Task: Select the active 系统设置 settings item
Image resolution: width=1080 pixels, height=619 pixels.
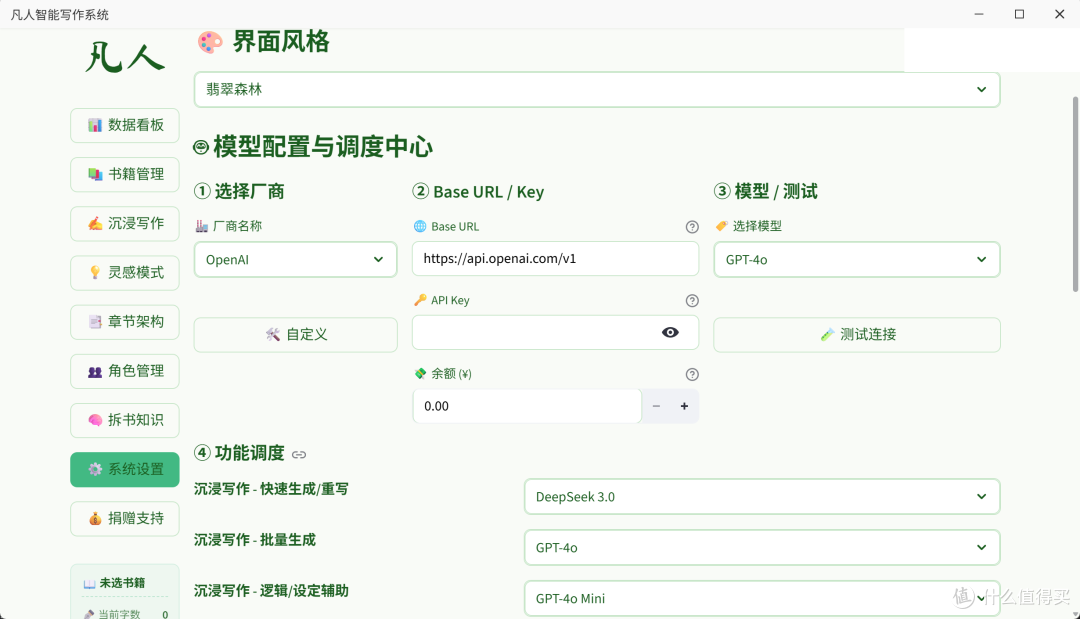Action: pyautogui.click(x=125, y=470)
